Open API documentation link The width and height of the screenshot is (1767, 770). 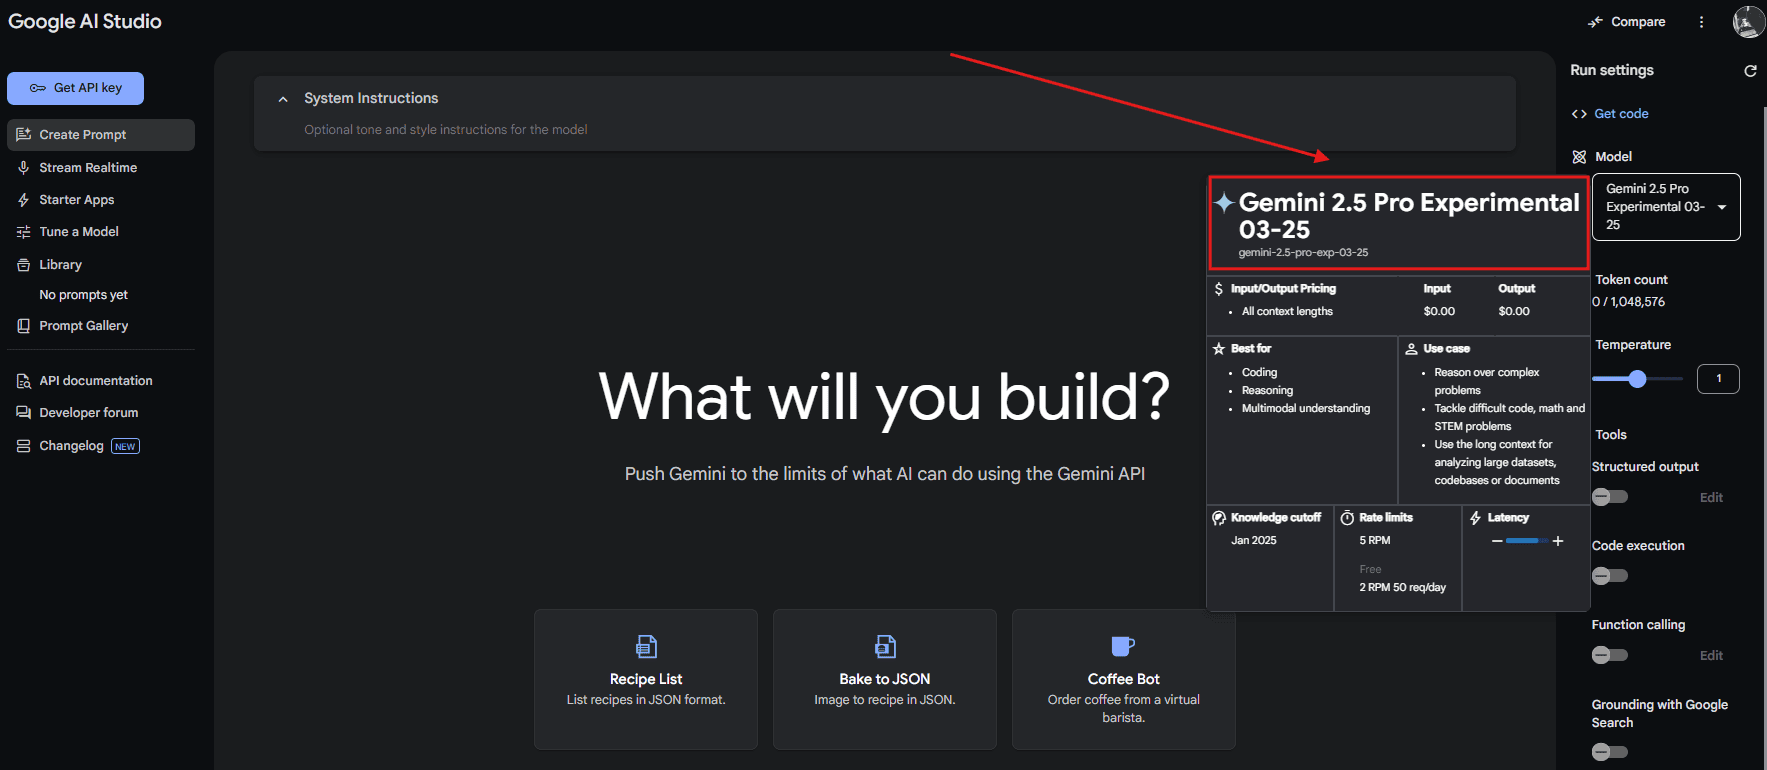96,381
